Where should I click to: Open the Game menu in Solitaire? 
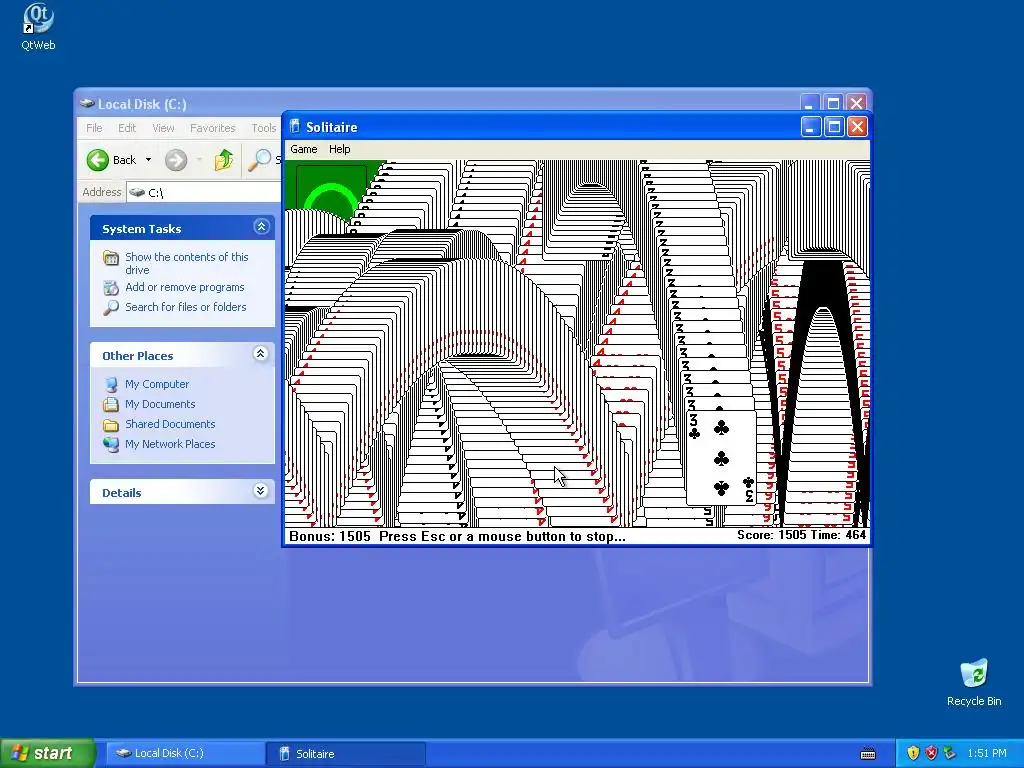[x=304, y=149]
